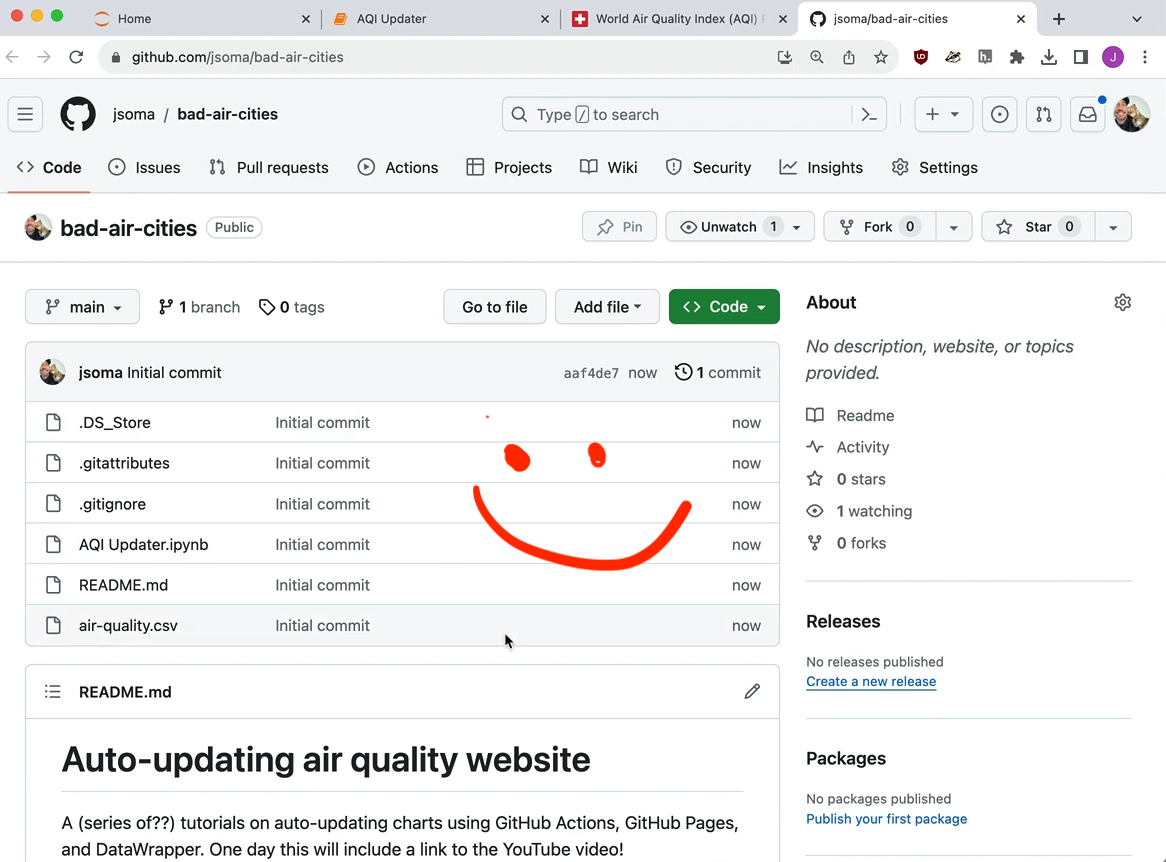Image resolution: width=1166 pixels, height=862 pixels.
Task: Open the Chrome three-dot menu
Action: coord(1144,57)
